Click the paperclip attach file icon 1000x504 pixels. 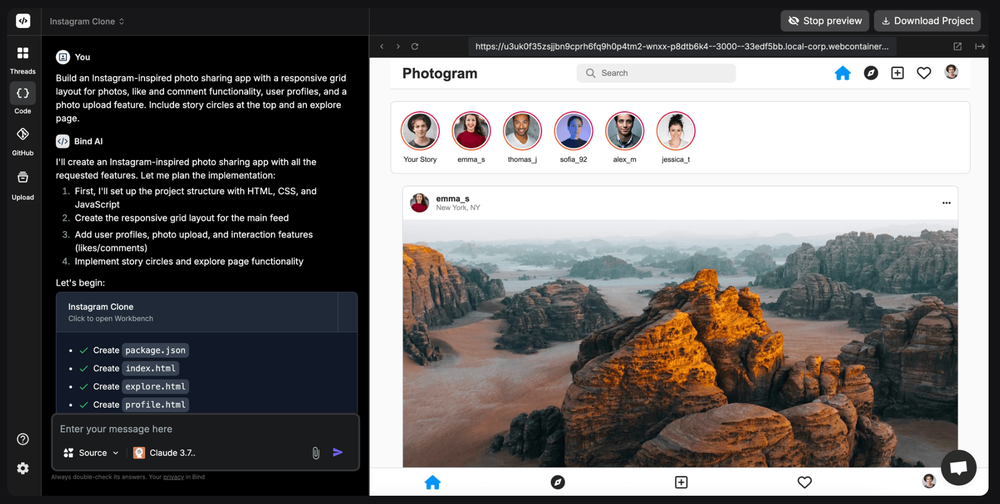coord(315,453)
